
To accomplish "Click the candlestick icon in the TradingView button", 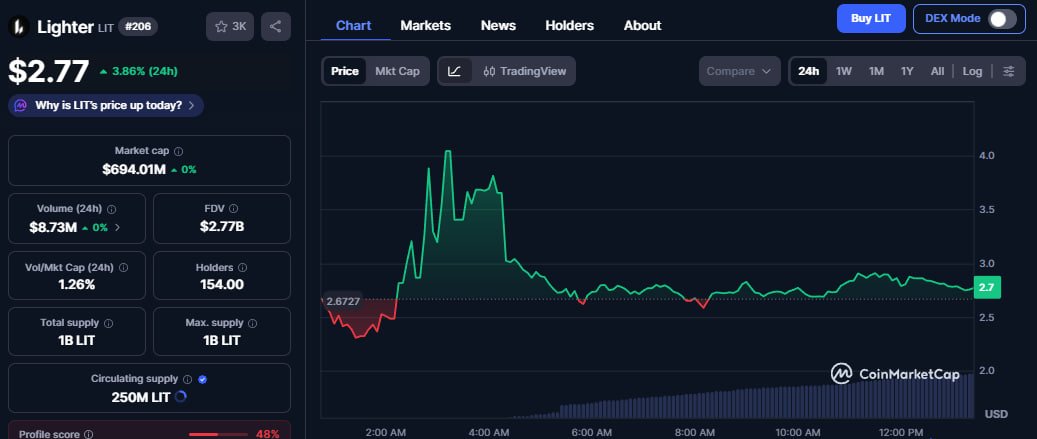I will (x=489, y=71).
